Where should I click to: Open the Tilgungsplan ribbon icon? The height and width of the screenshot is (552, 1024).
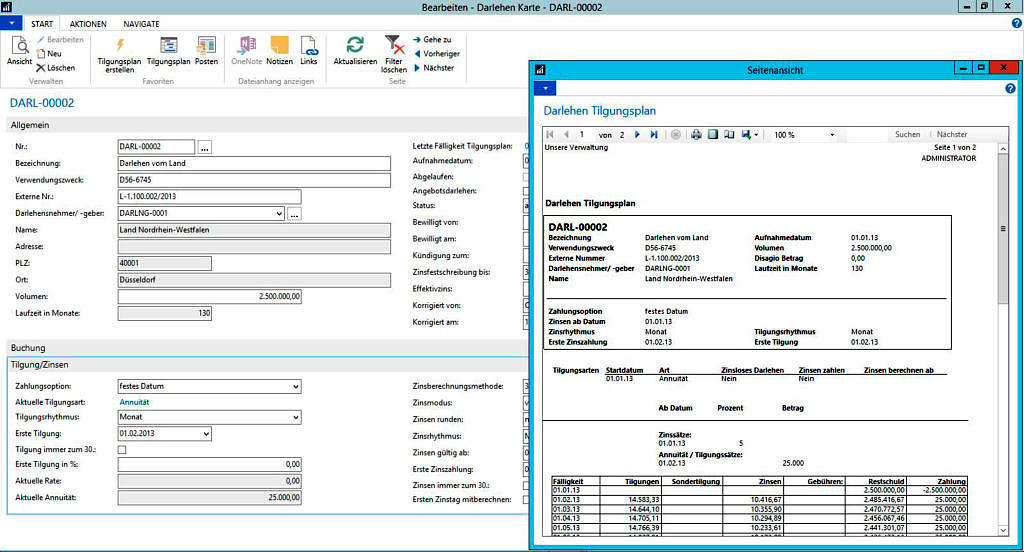click(169, 46)
